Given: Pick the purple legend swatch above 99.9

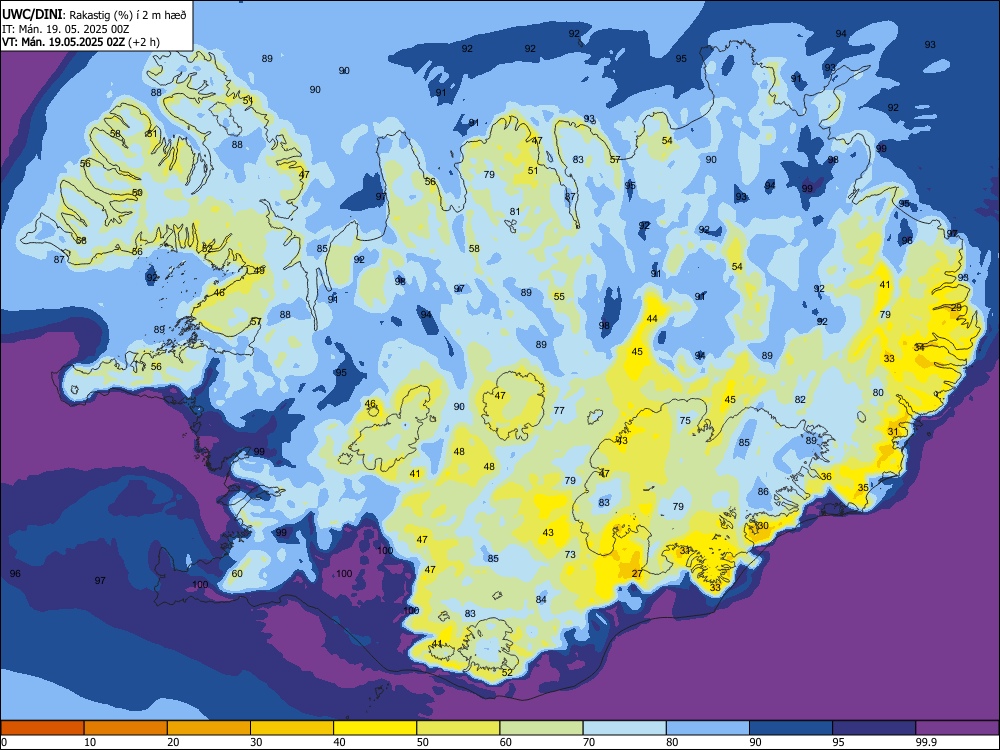Looking at the screenshot, I should pyautogui.click(x=957, y=728).
